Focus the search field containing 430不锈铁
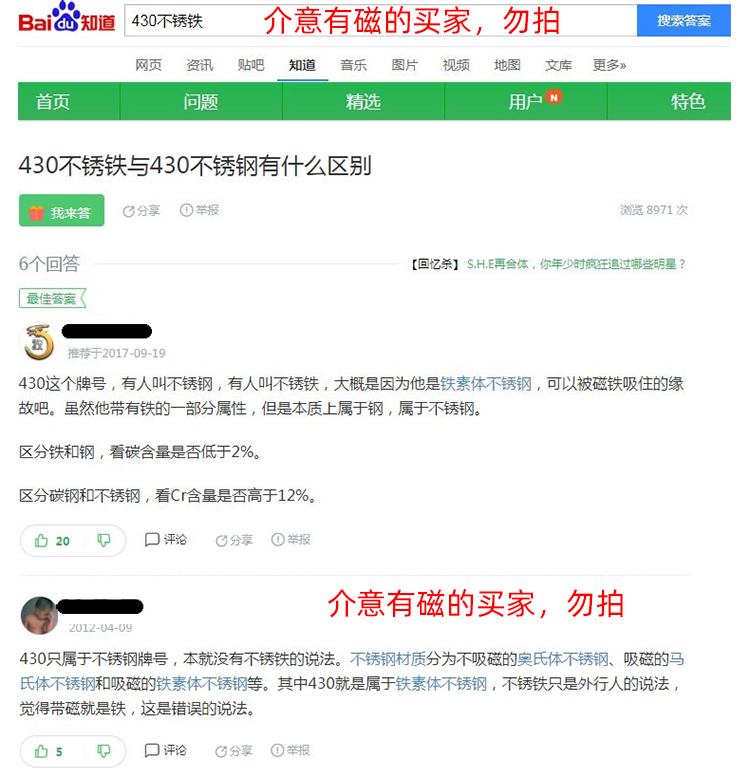750x778 pixels. [x=380, y=20]
